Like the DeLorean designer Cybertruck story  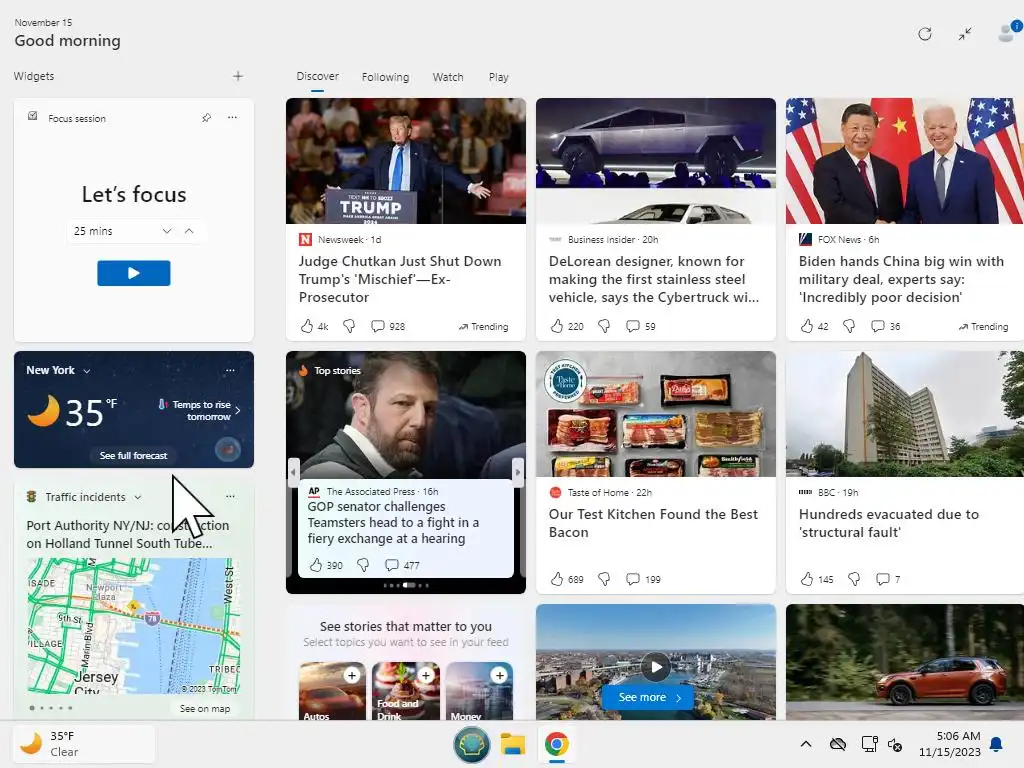pyautogui.click(x=556, y=326)
